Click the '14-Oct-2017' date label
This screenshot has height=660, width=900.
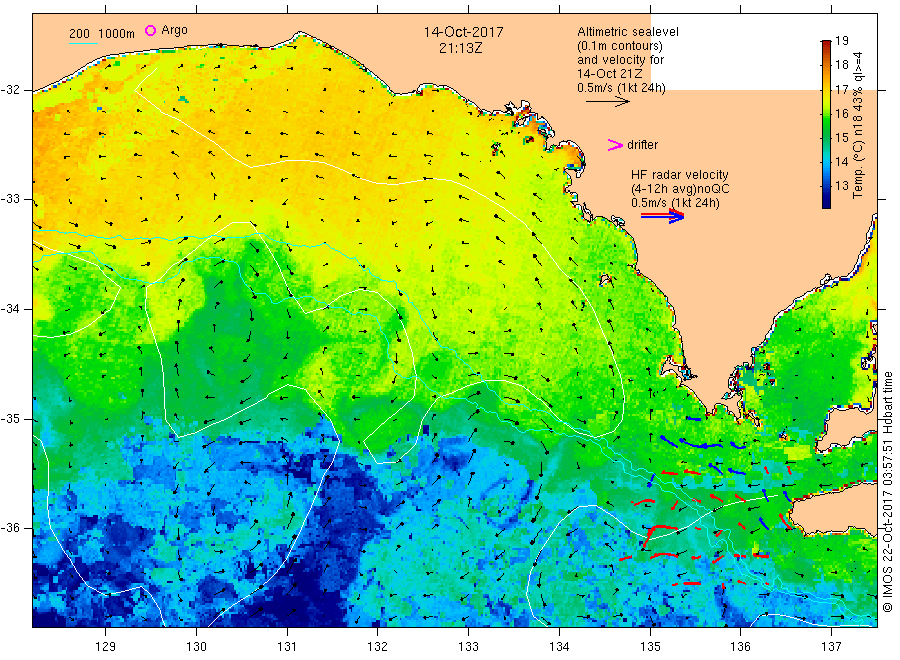click(x=463, y=32)
